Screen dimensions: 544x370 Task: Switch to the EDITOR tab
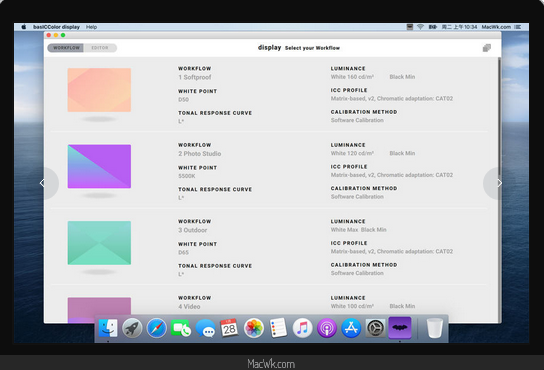100,48
